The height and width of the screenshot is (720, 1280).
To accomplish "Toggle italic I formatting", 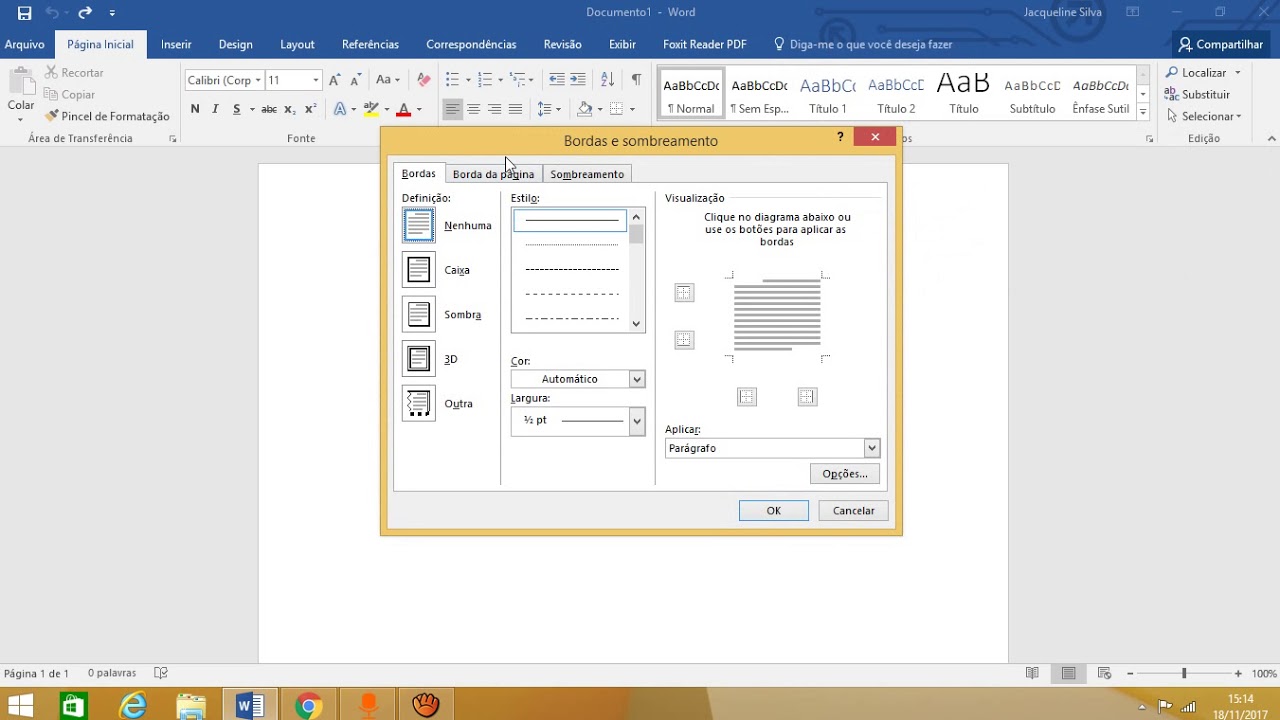I will [x=215, y=109].
